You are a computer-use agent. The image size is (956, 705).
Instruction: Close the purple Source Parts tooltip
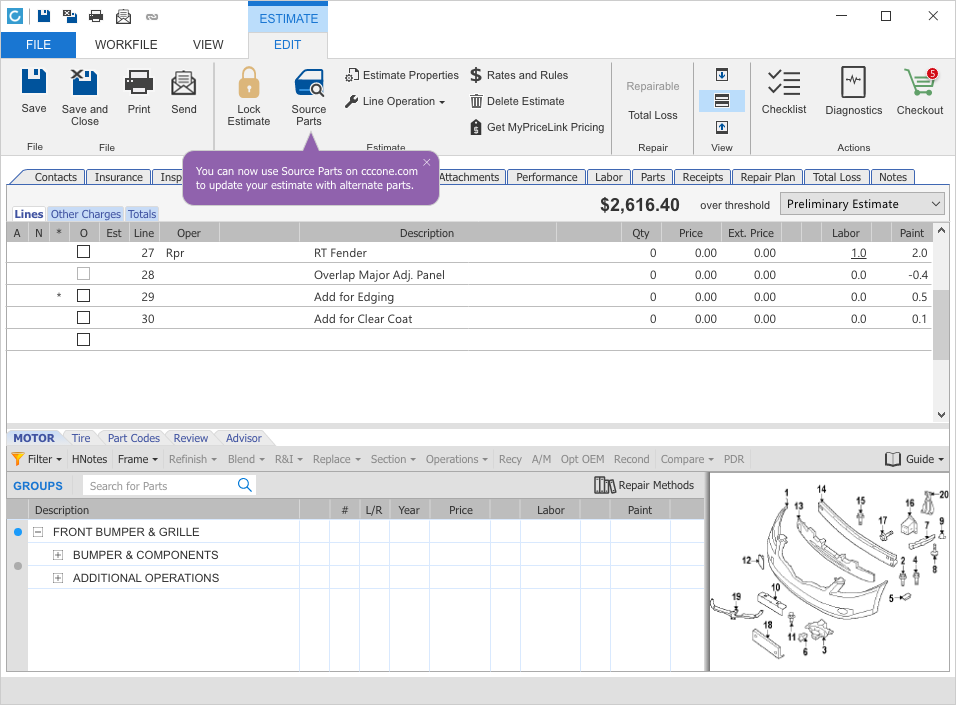(427, 162)
